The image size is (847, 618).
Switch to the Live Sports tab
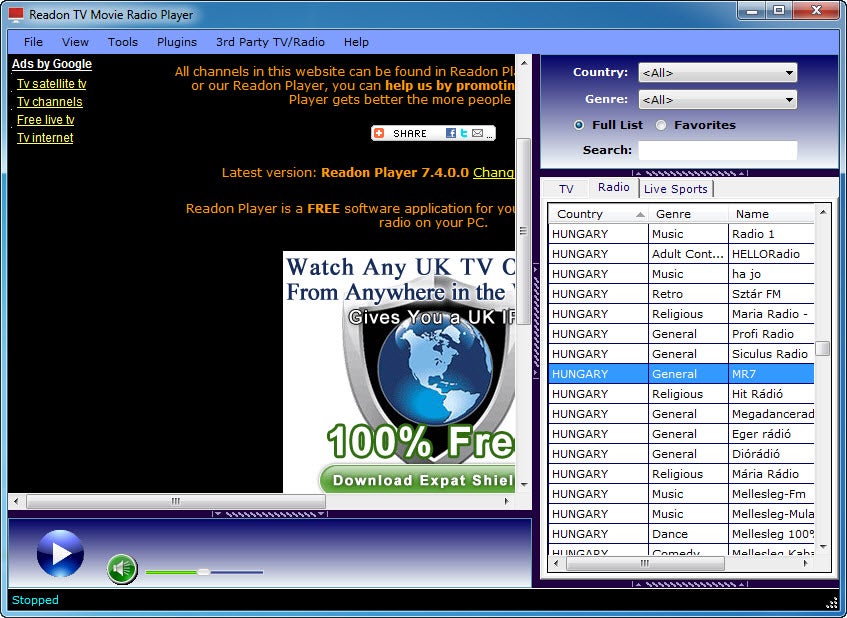(675, 189)
